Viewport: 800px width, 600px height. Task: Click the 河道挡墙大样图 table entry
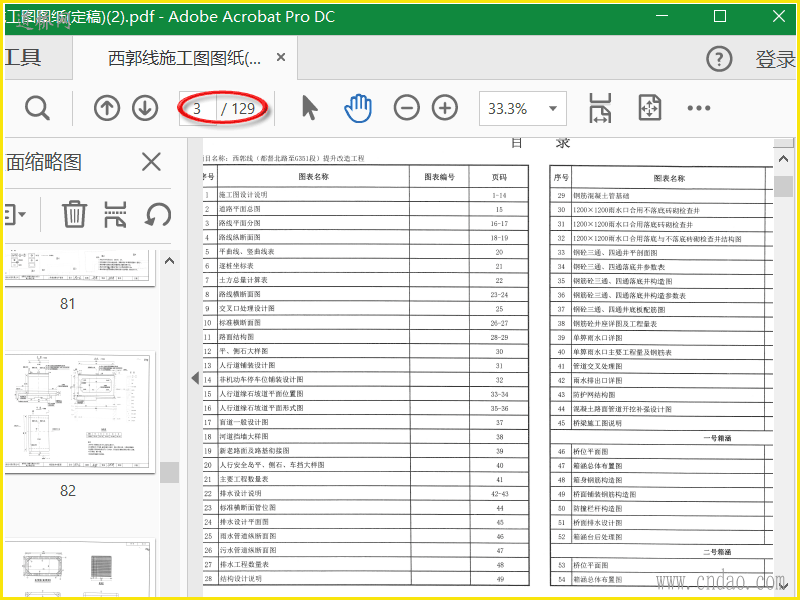point(243,437)
